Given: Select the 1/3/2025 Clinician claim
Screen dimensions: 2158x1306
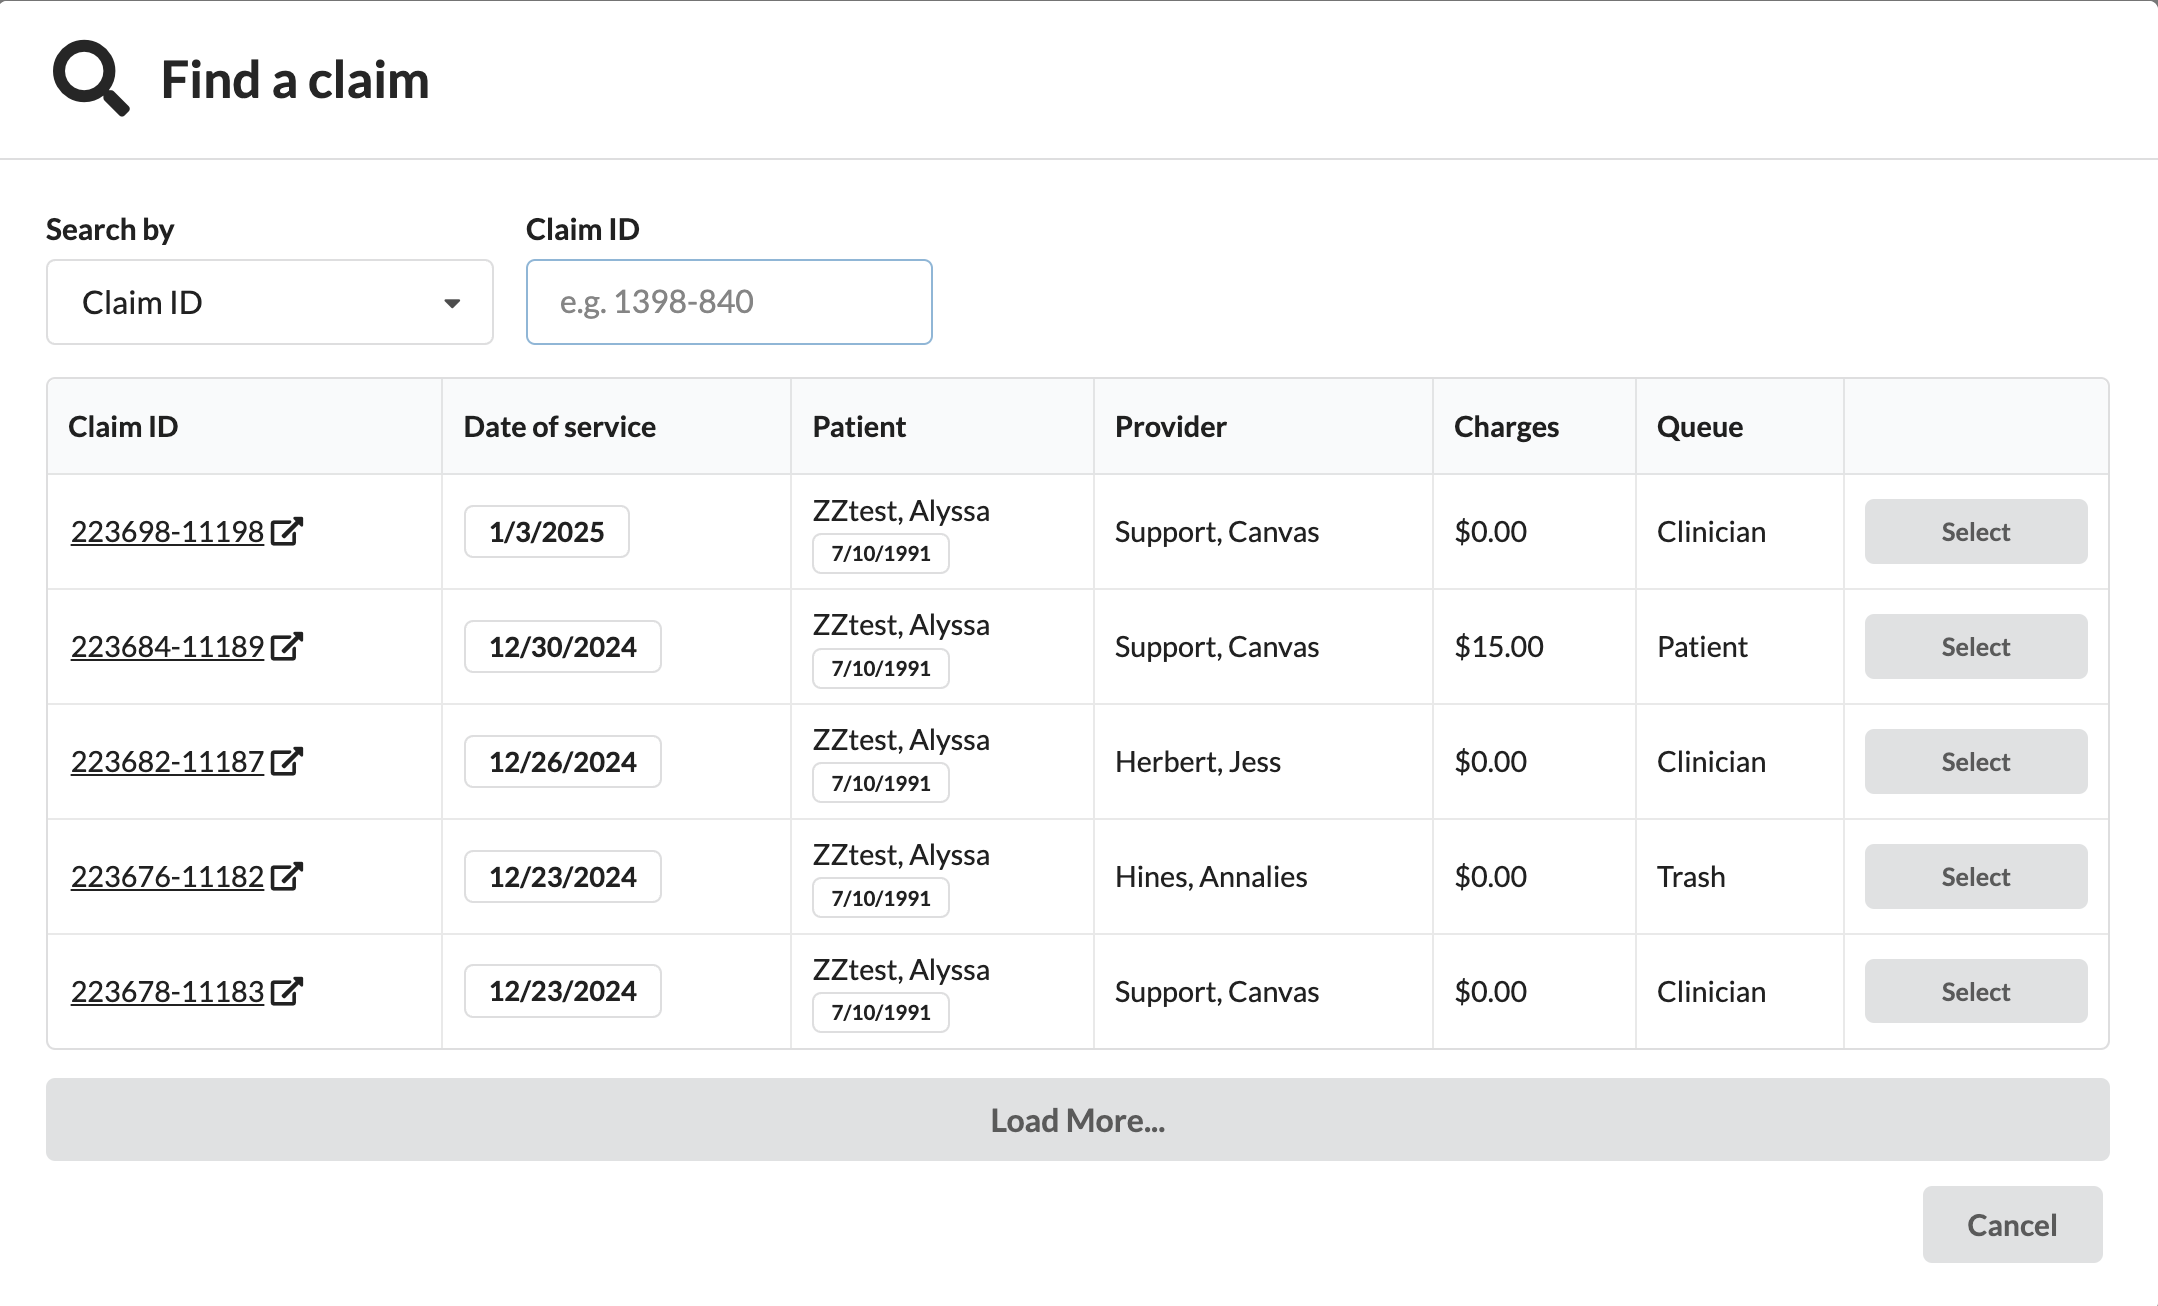Looking at the screenshot, I should tap(1975, 531).
